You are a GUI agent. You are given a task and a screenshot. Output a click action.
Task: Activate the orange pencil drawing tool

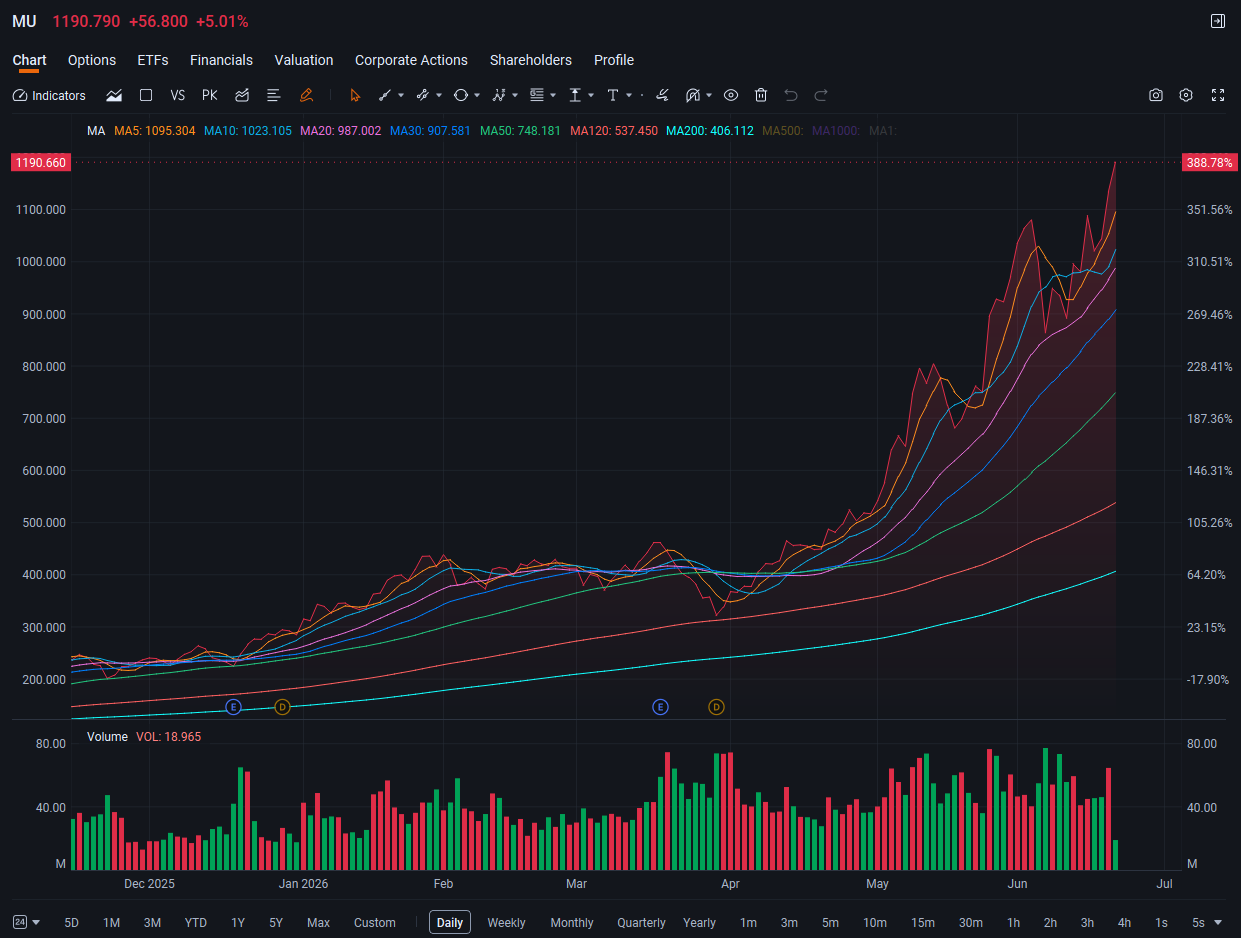pos(306,95)
